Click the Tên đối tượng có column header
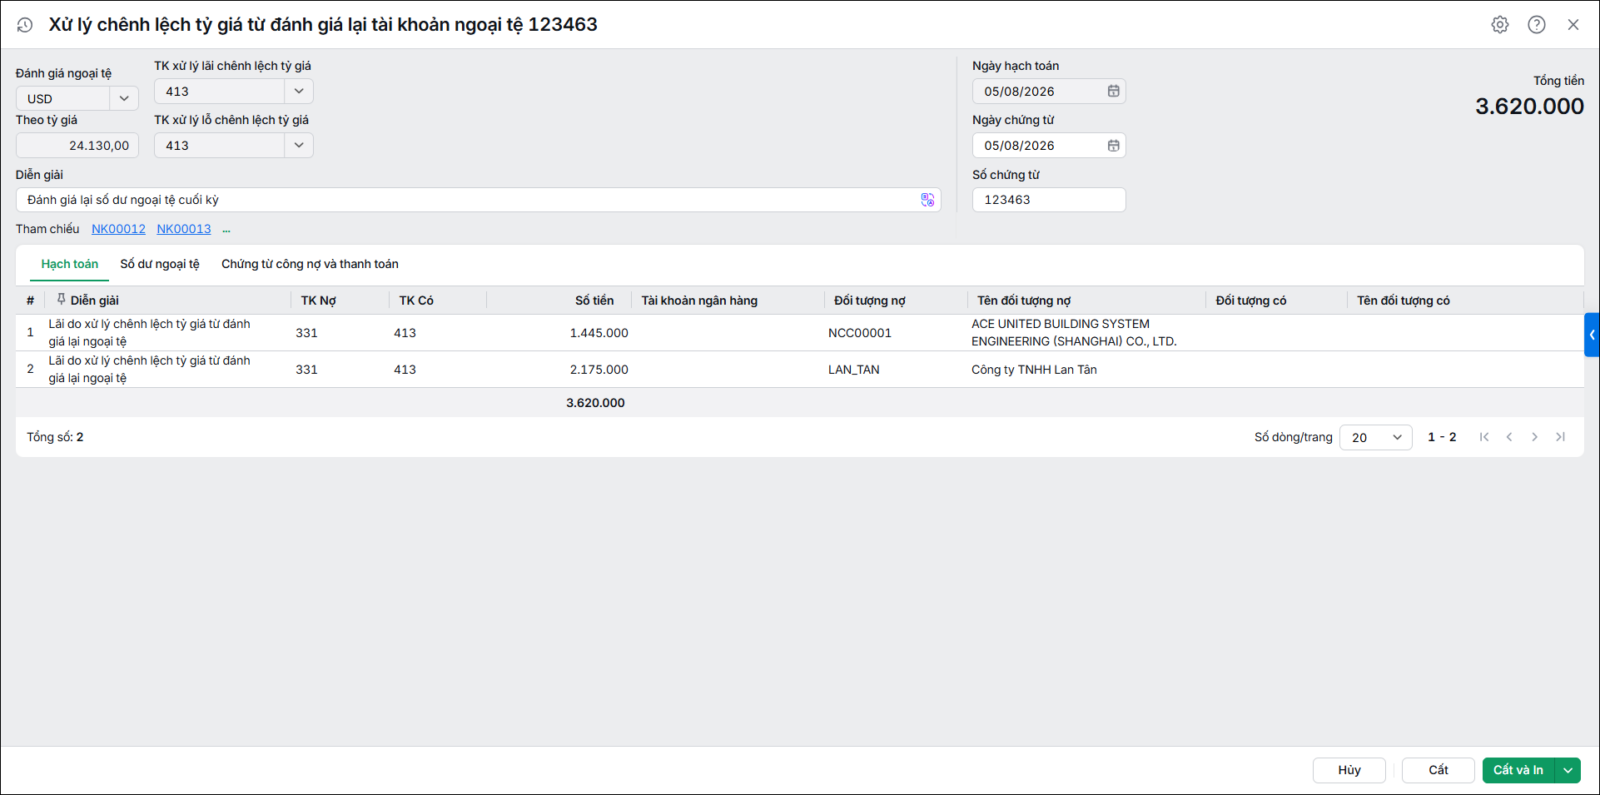The width and height of the screenshot is (1600, 795). click(1403, 300)
